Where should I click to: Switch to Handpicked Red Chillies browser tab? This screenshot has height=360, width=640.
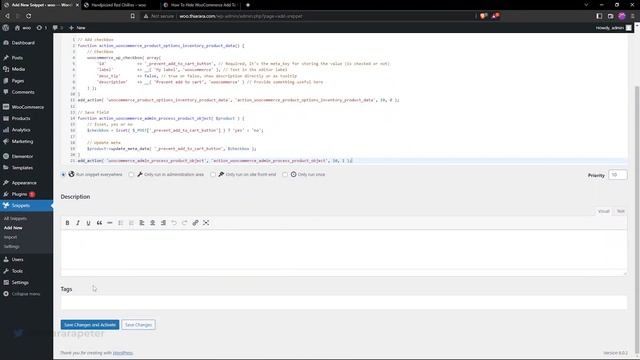point(118,5)
